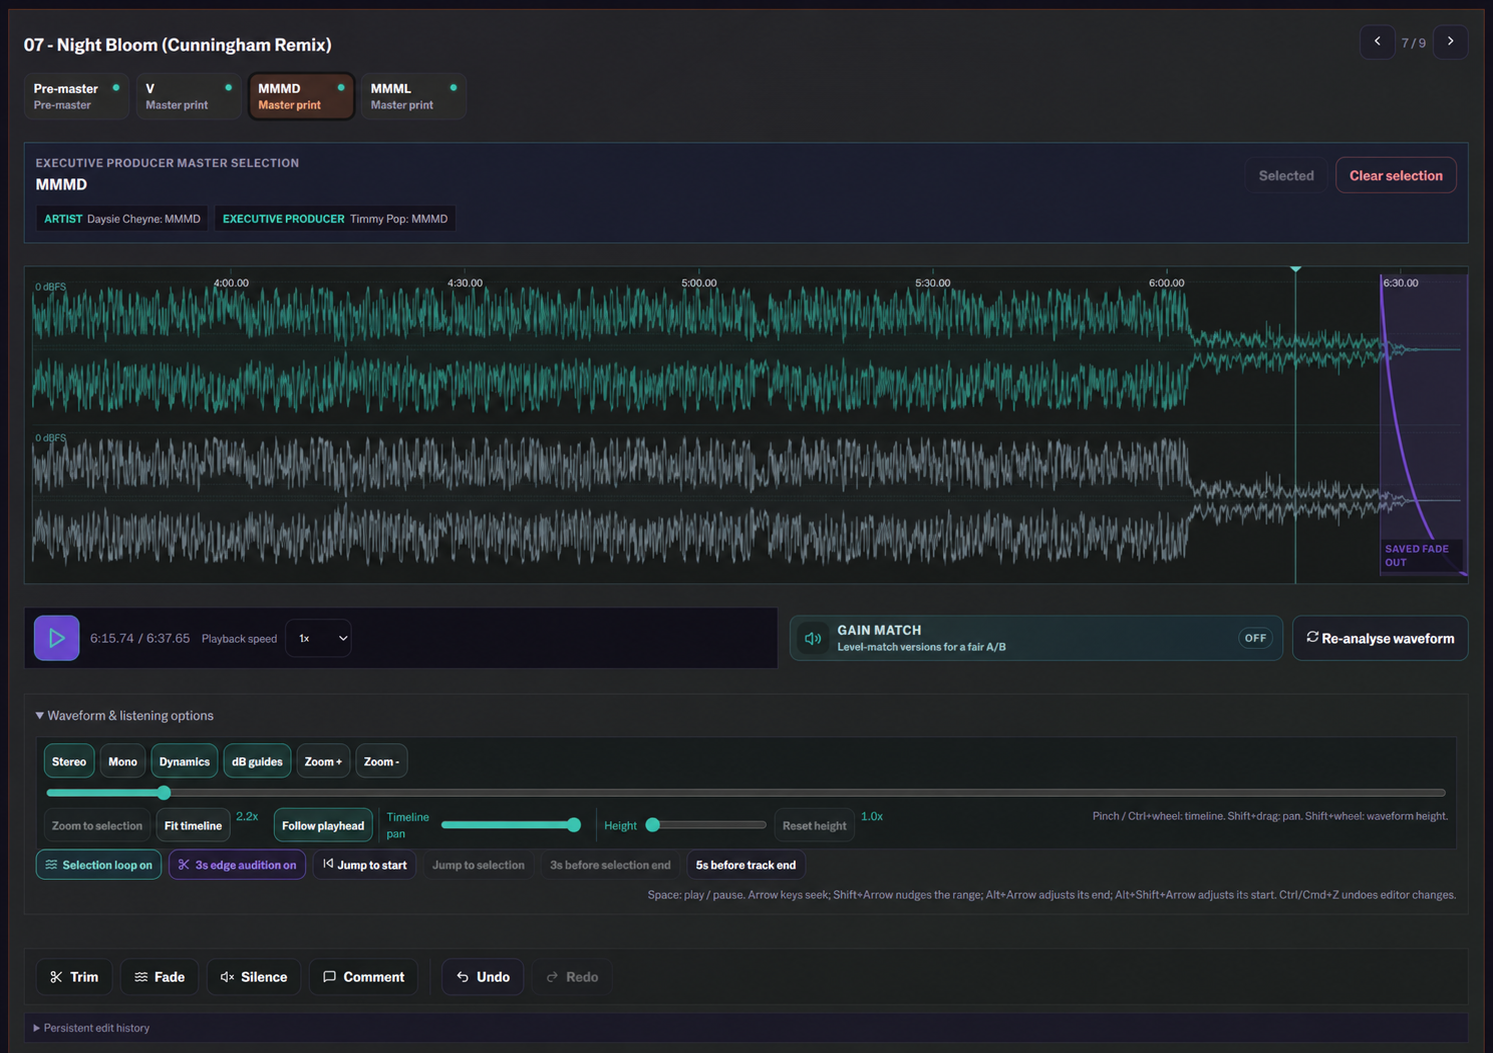1493x1053 pixels.
Task: Click Reset height
Action: (x=814, y=826)
